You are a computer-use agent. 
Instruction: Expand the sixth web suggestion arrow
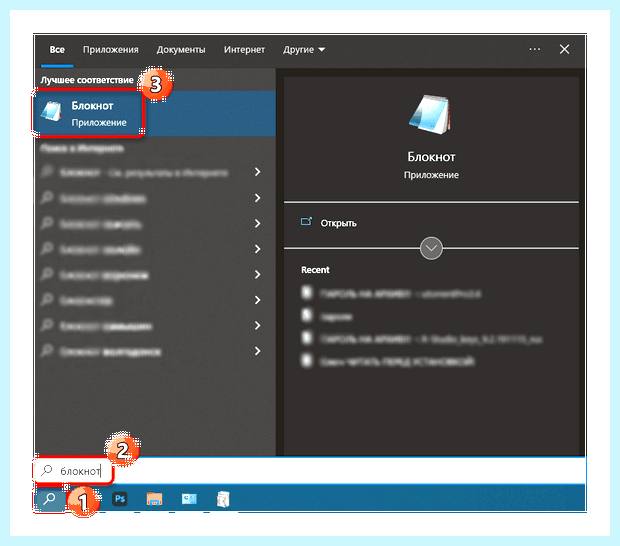tap(257, 300)
